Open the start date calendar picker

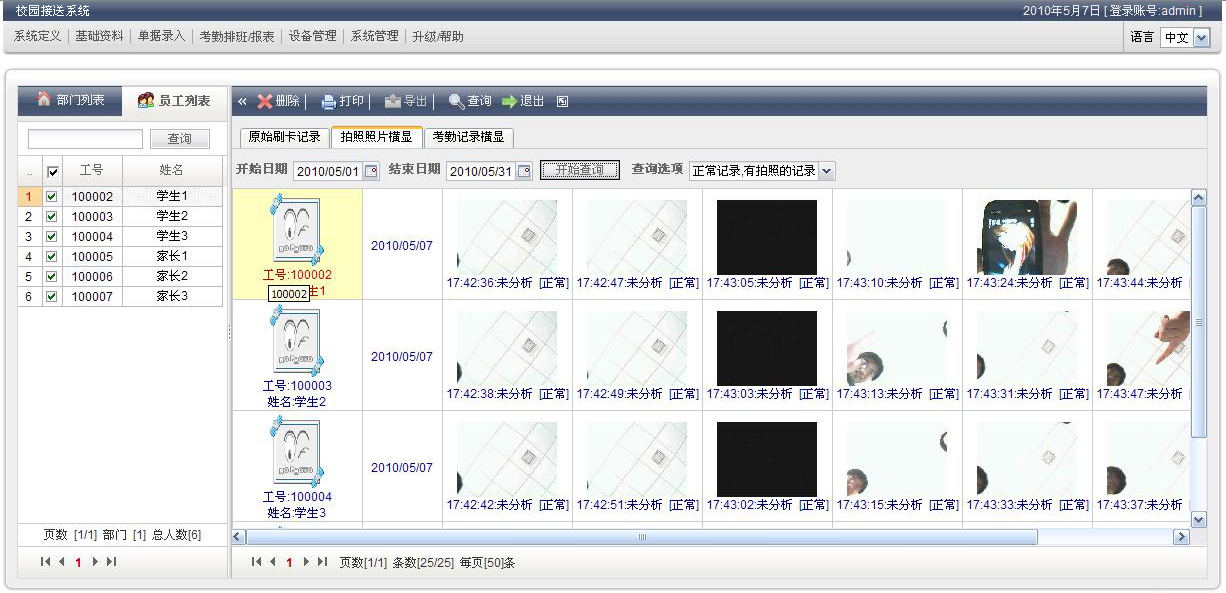click(371, 171)
